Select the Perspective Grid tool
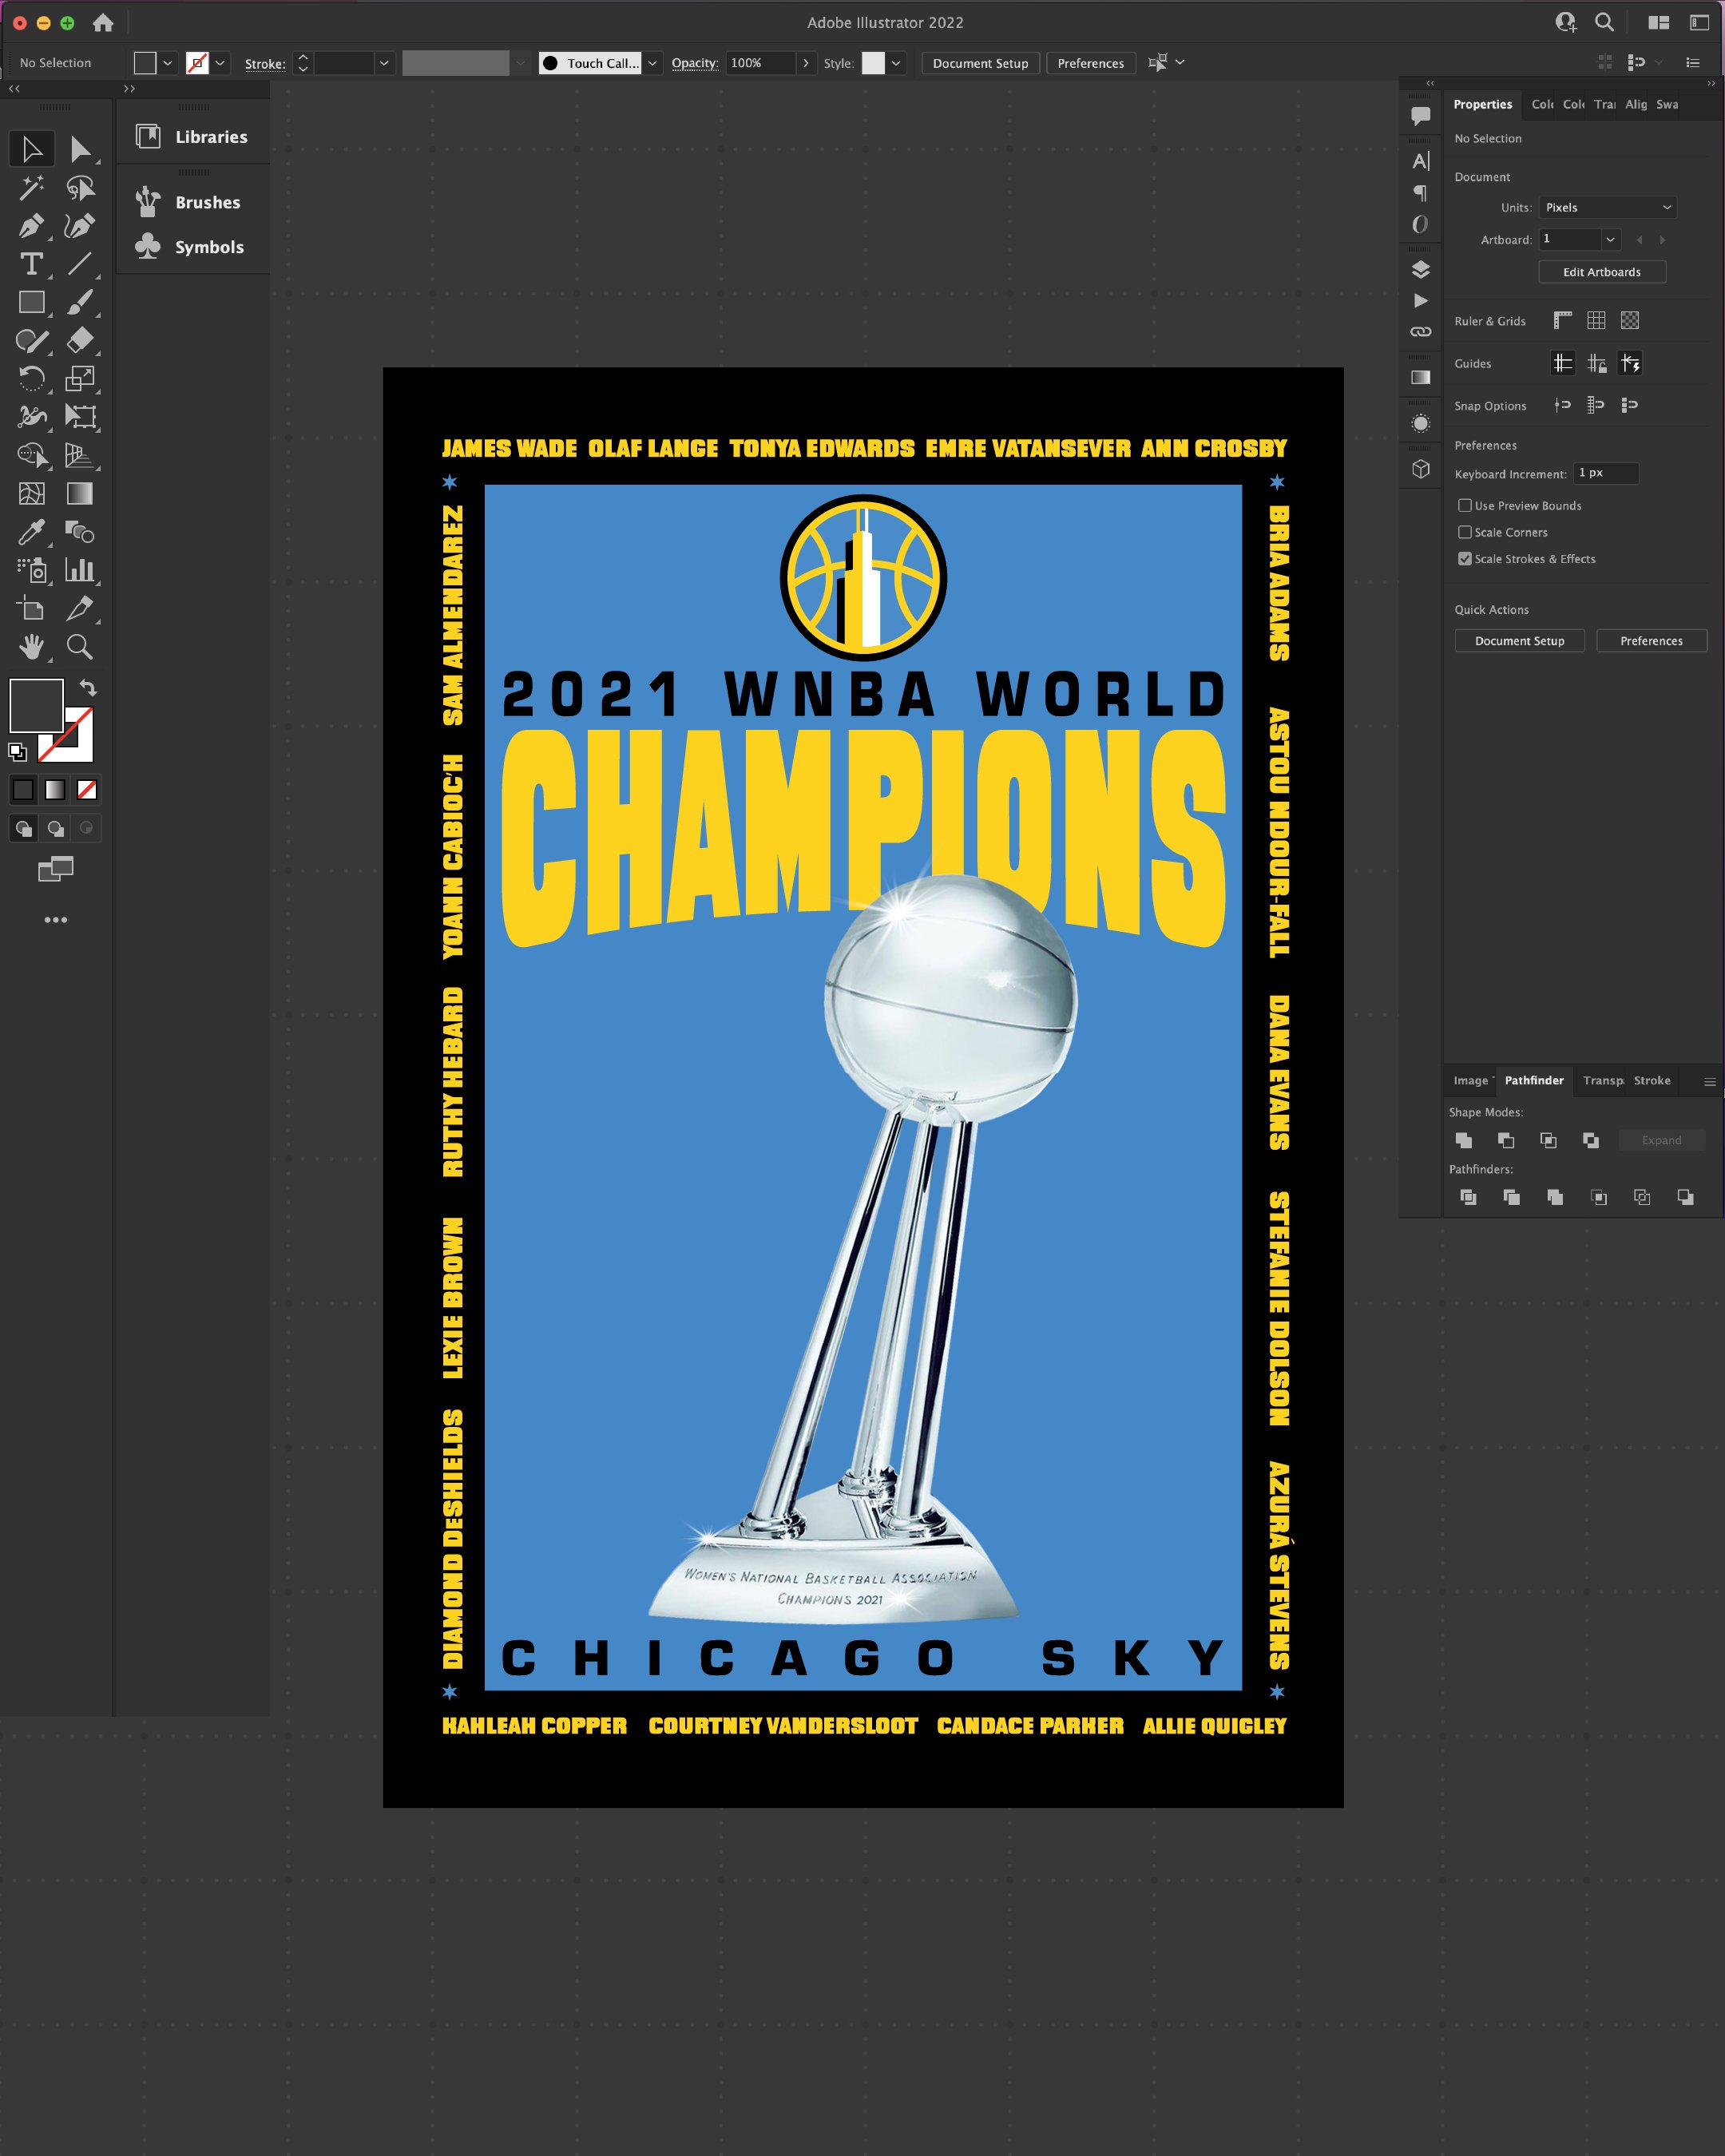Screen dimensions: 1725x2156 click(80, 455)
